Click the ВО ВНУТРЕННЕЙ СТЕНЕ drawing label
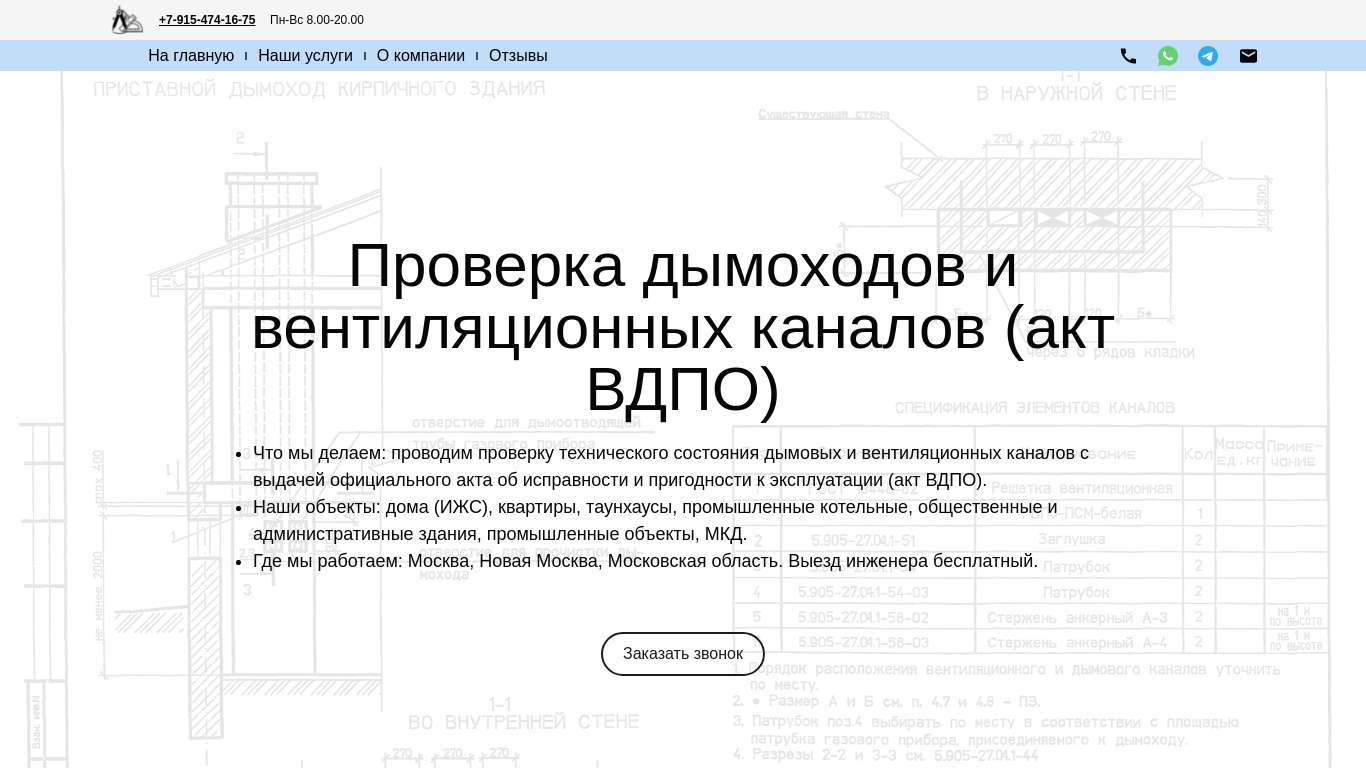This screenshot has width=1366, height=768. pyautogui.click(x=523, y=722)
